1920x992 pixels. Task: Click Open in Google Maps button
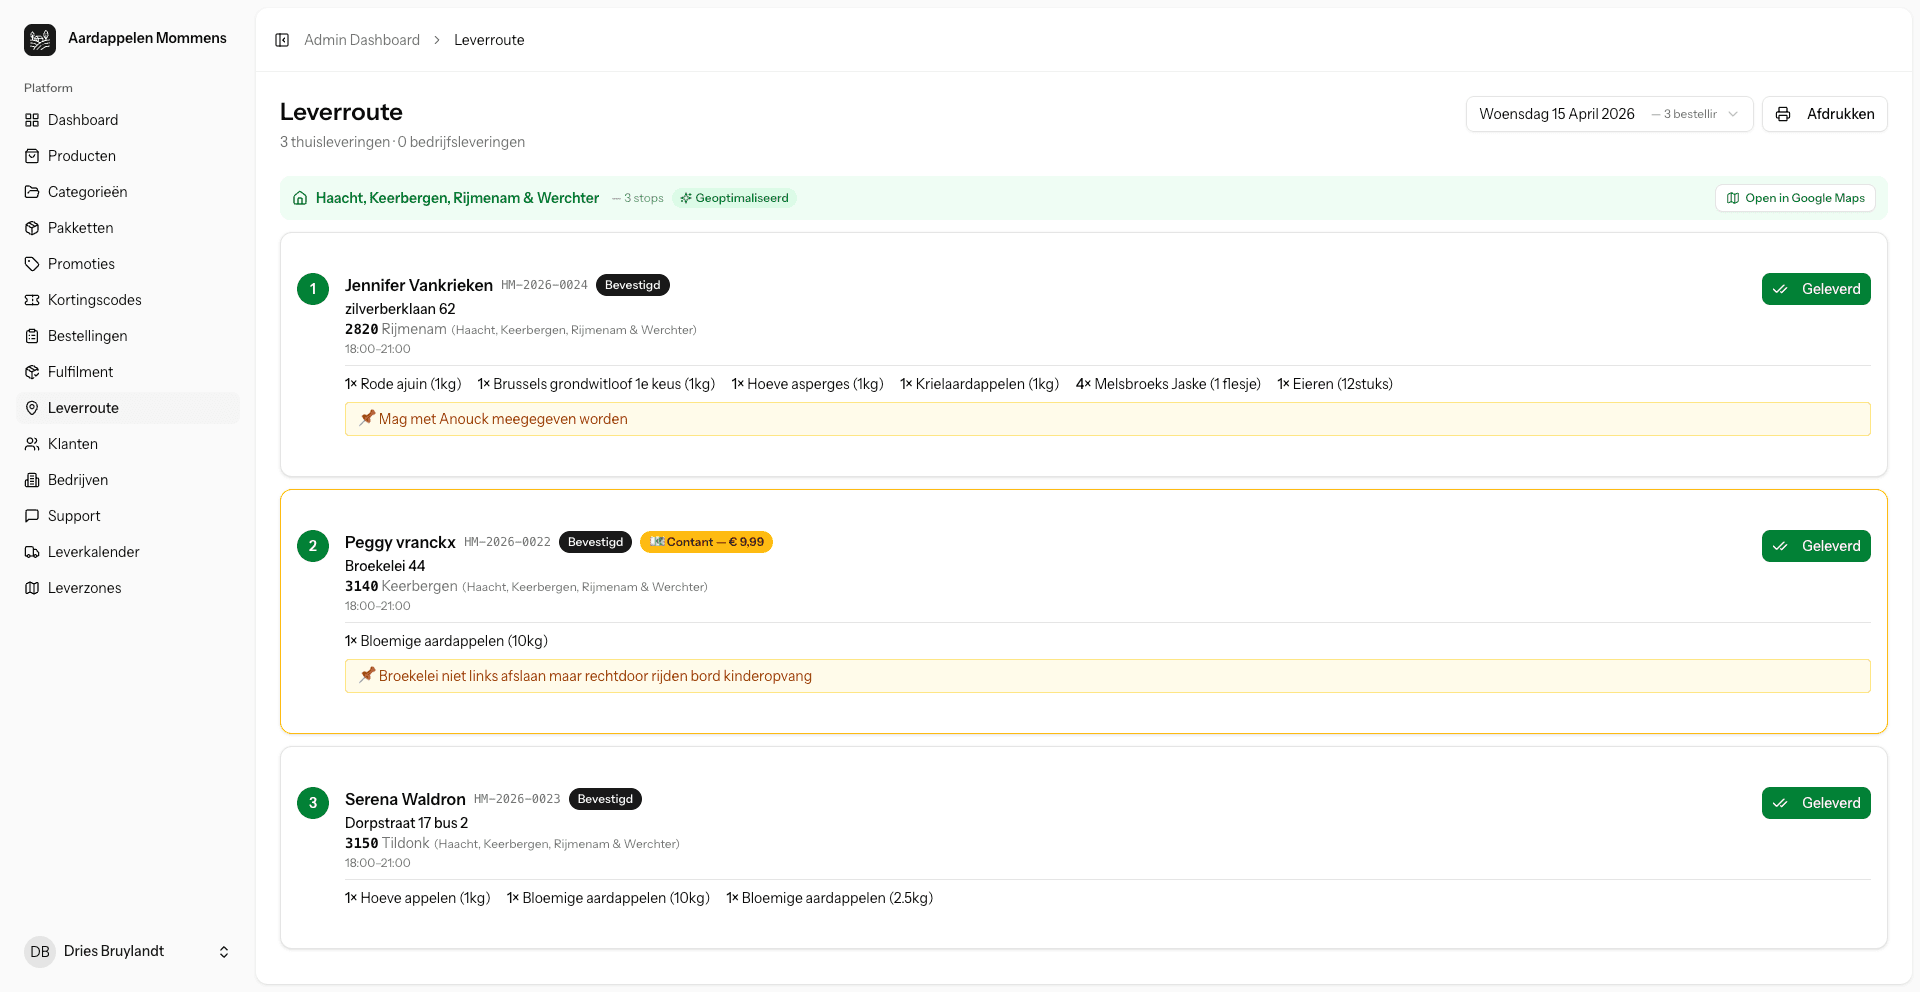point(1795,198)
